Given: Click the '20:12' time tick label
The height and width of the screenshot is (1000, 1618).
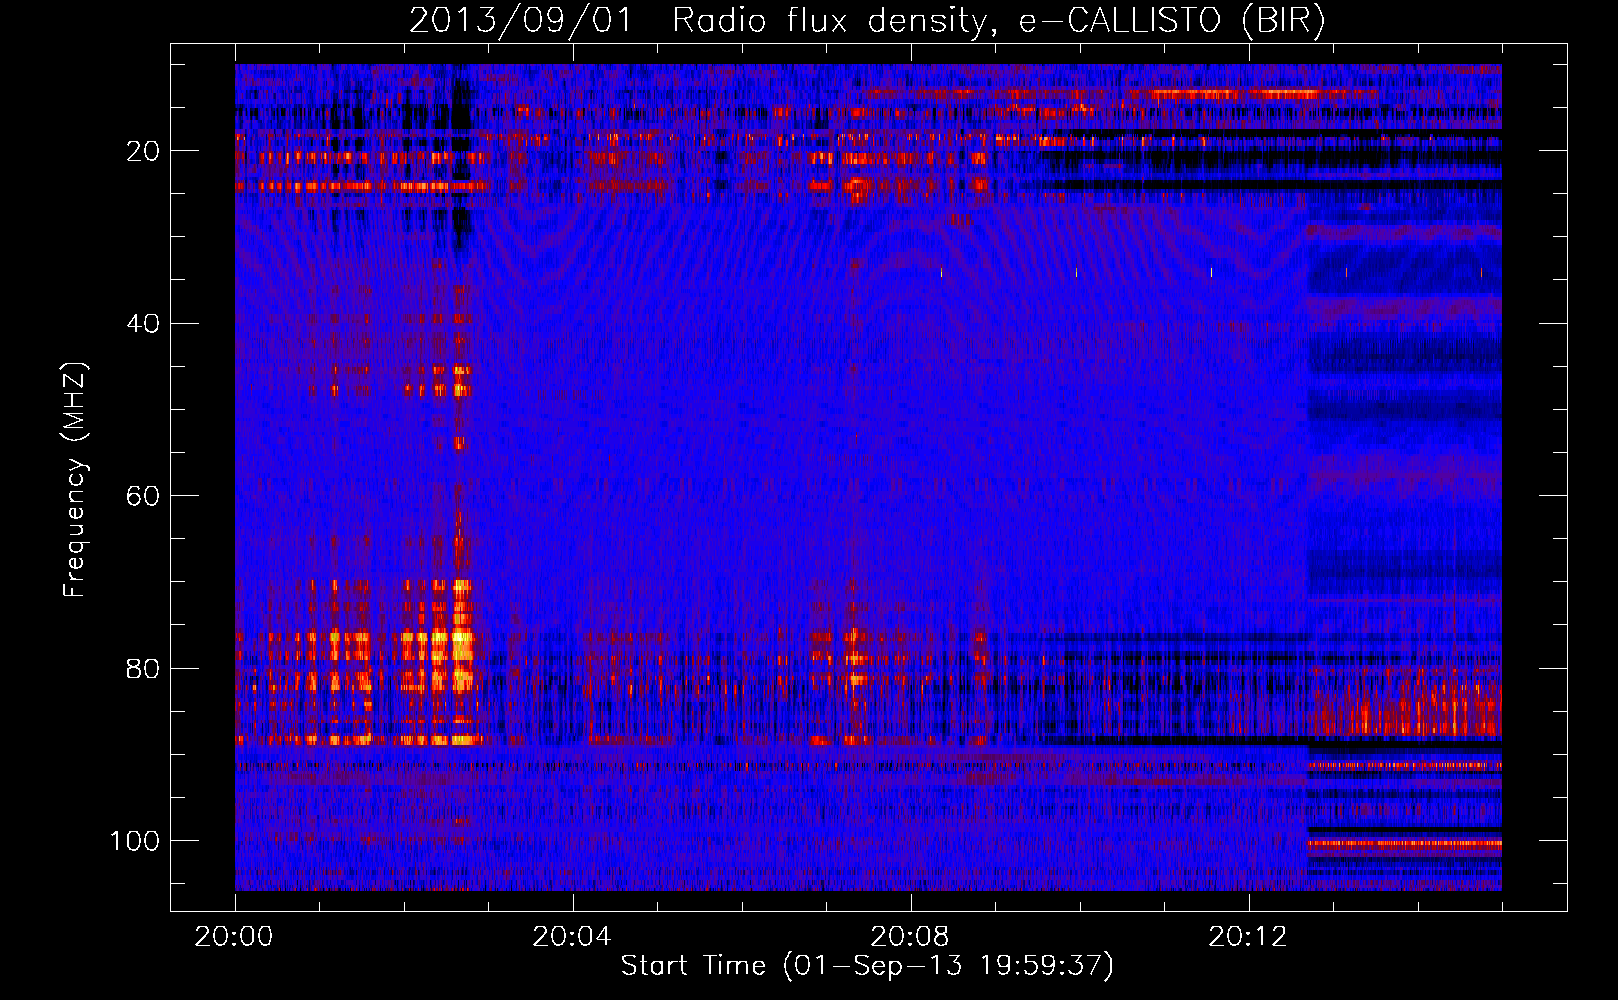Looking at the screenshot, I should click(x=1247, y=936).
